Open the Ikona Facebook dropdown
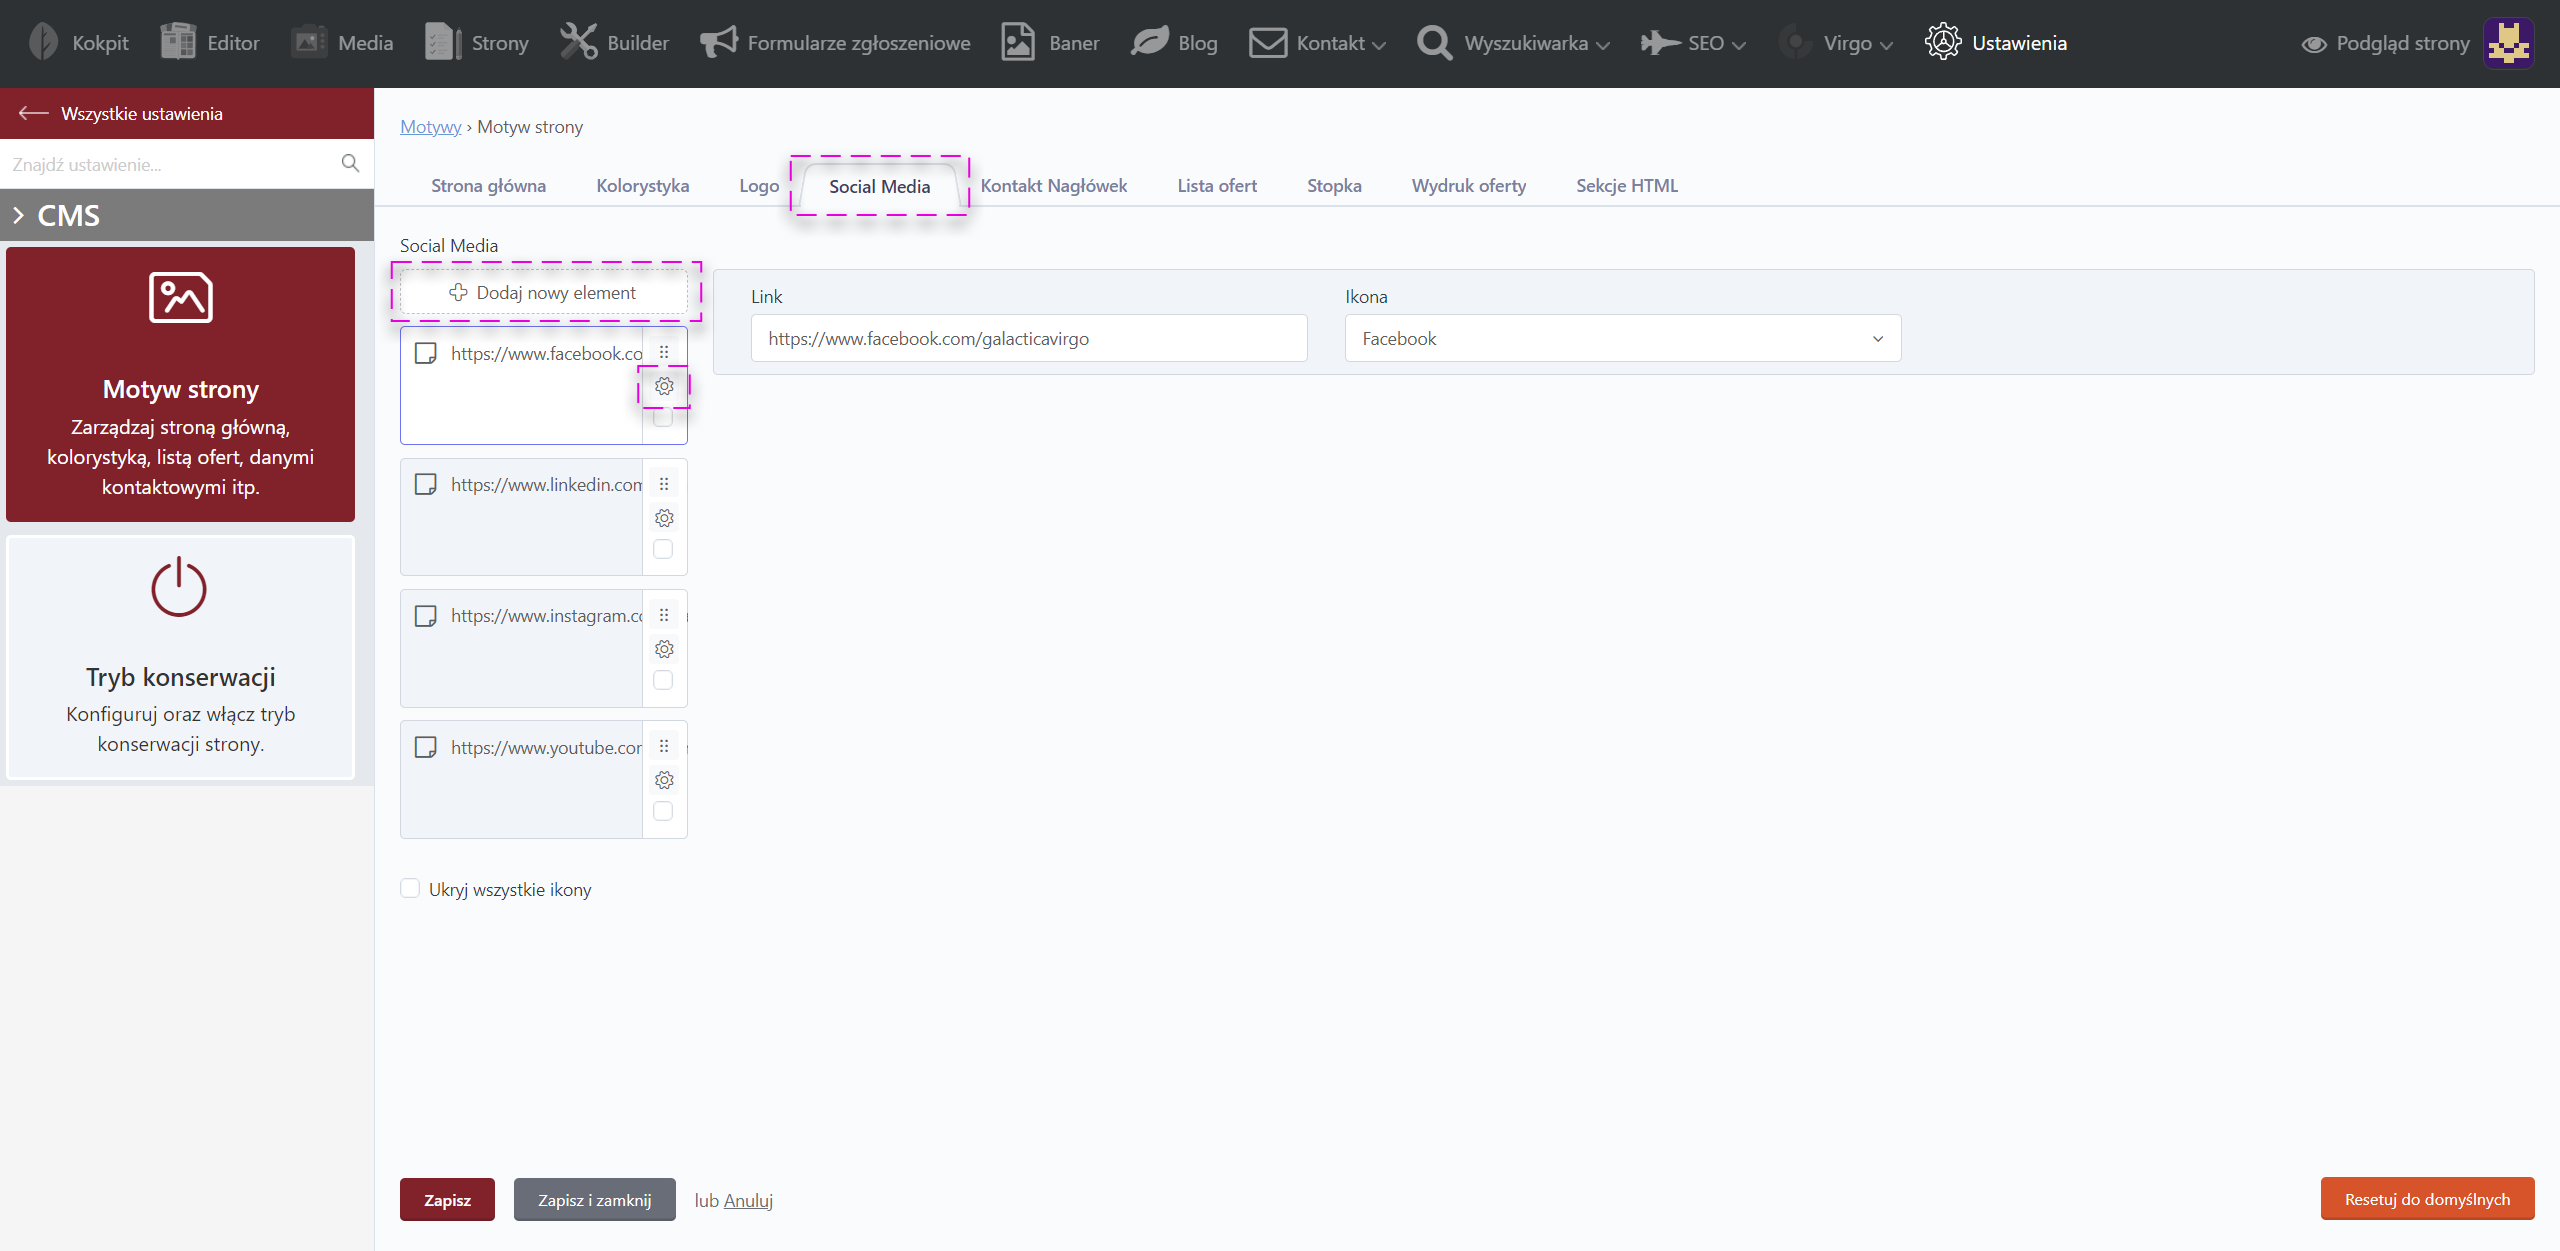 point(1622,339)
